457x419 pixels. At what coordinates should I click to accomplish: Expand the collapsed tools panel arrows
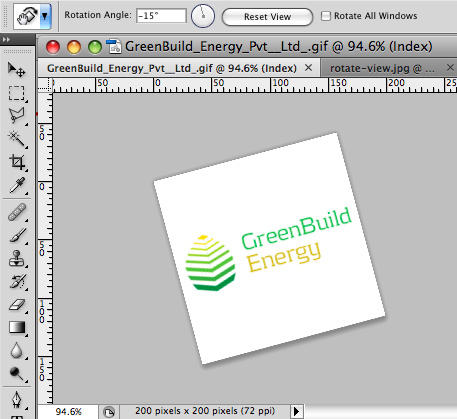click(x=6, y=39)
